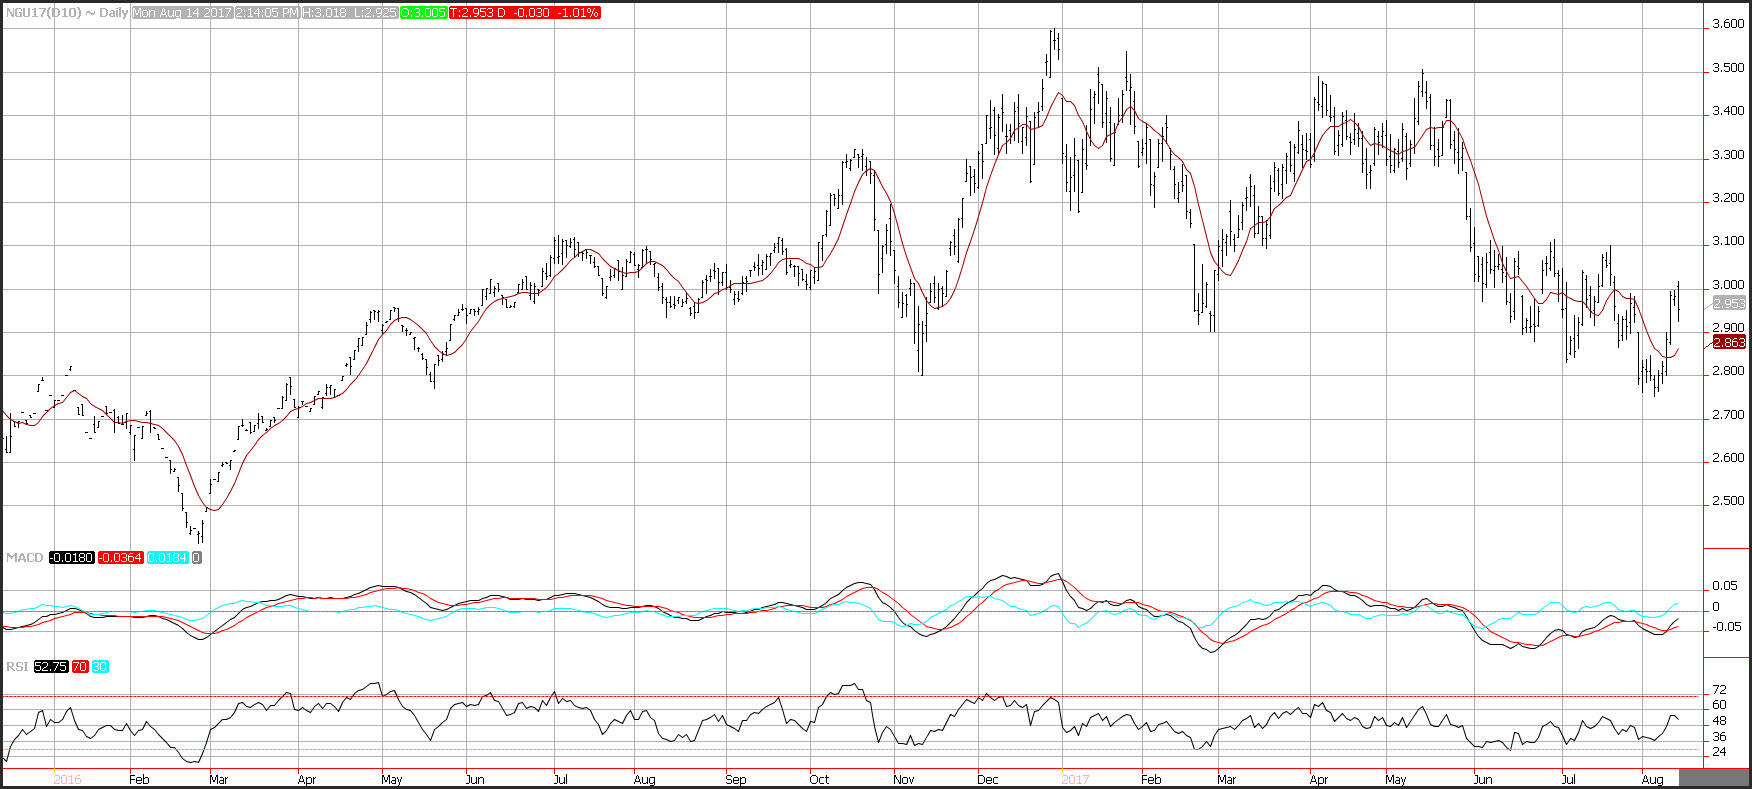Select the RSI indicator label
Screen dimensions: 1752x789
(x=17, y=666)
